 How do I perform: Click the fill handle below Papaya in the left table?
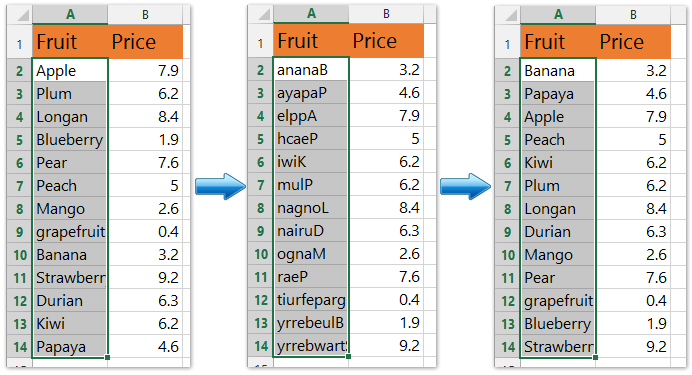point(107,357)
